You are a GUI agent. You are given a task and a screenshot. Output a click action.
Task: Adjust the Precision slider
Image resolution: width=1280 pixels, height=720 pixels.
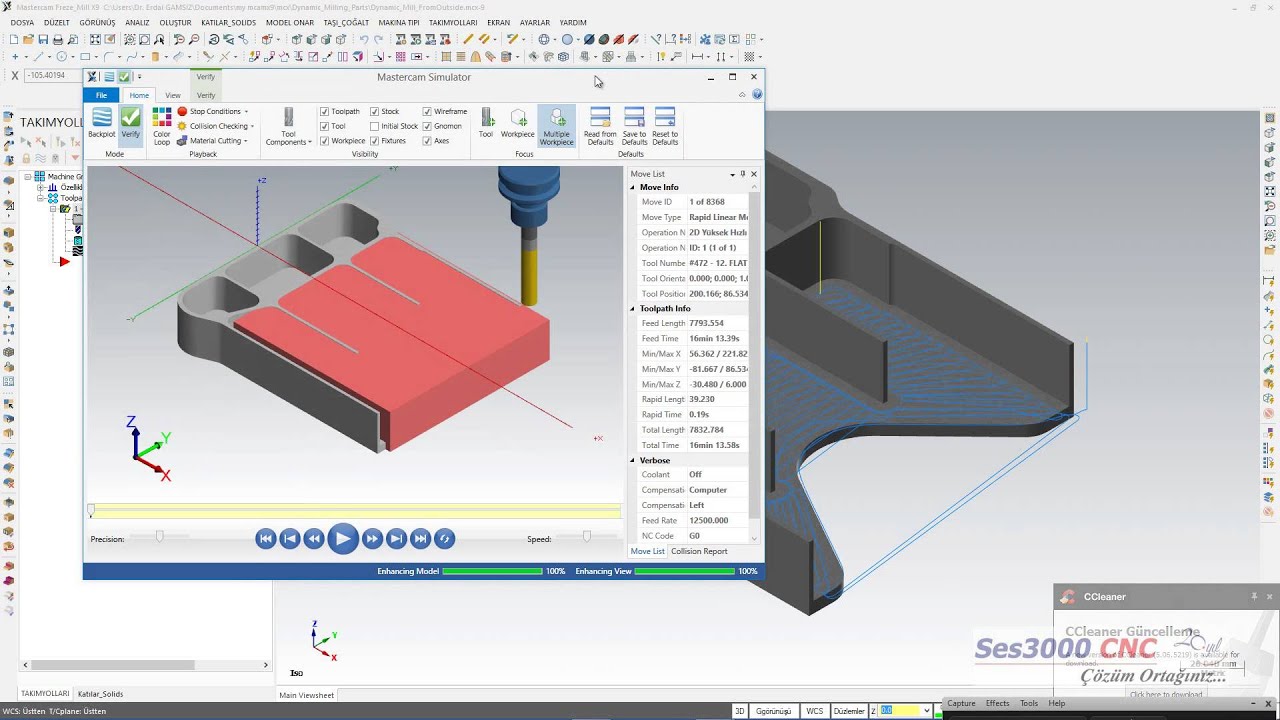[159, 537]
